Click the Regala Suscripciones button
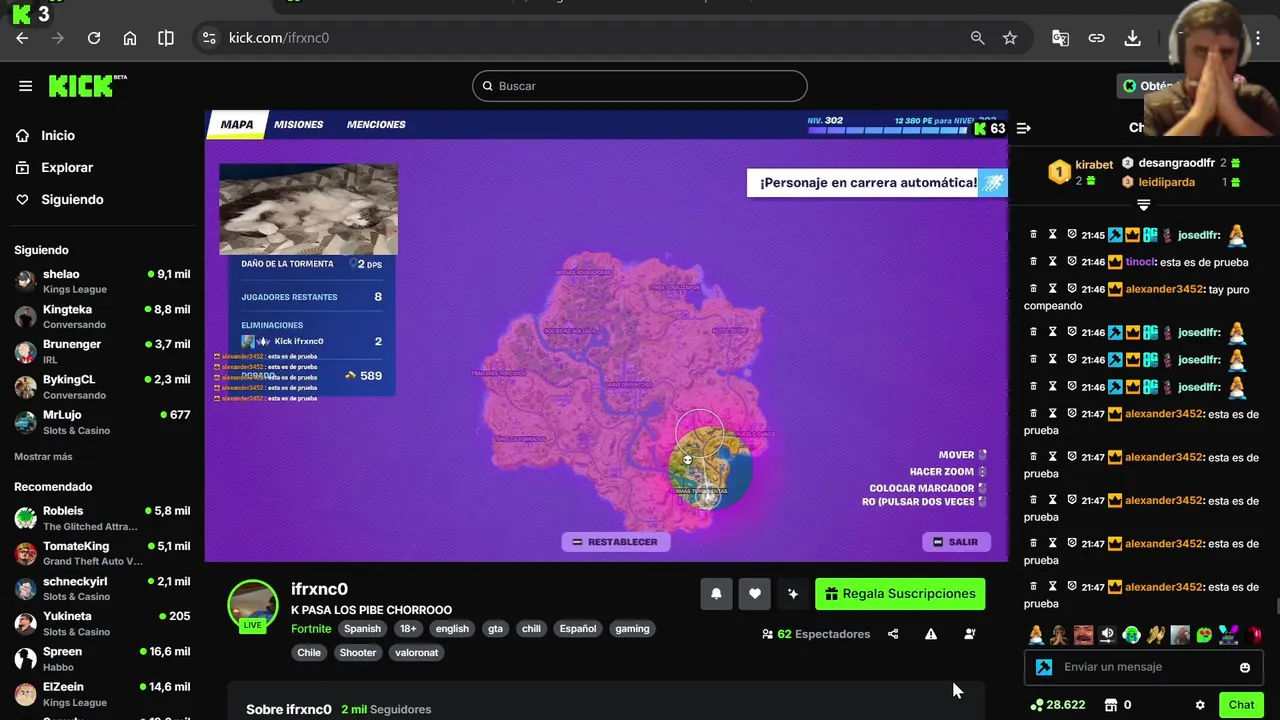The height and width of the screenshot is (720, 1280). (900, 594)
